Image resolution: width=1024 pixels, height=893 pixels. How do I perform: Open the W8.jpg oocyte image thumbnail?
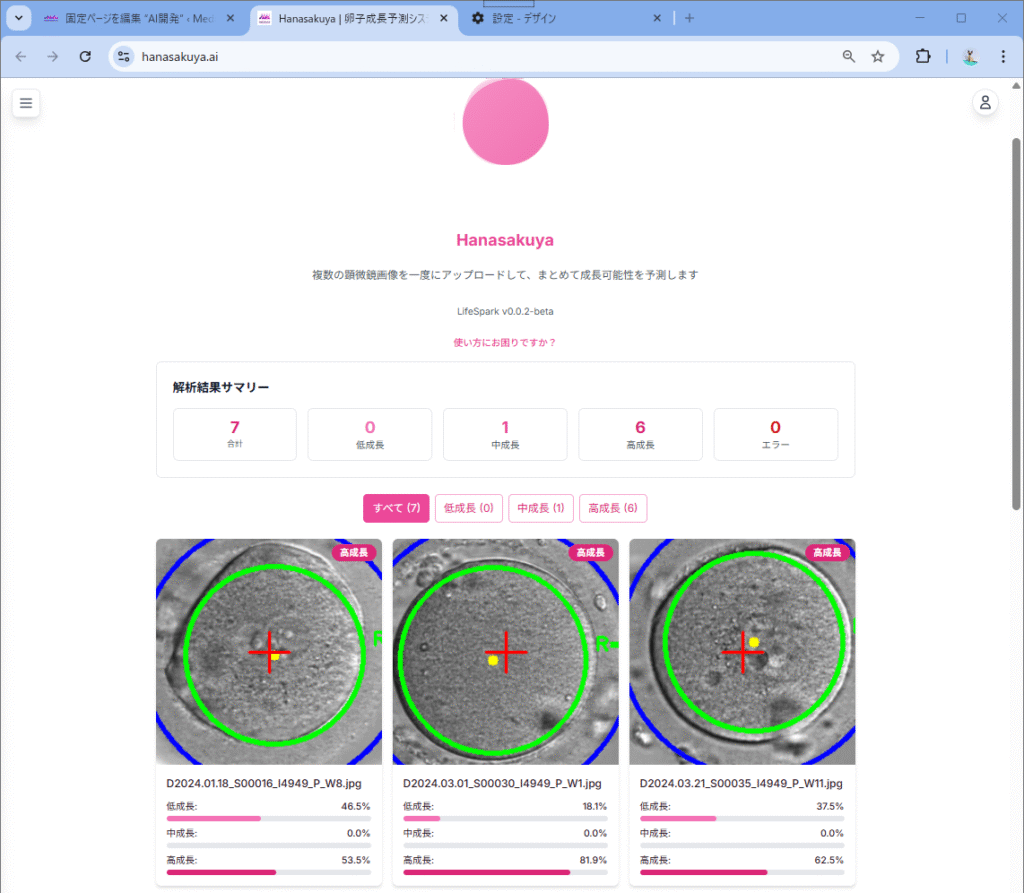pyautogui.click(x=268, y=652)
